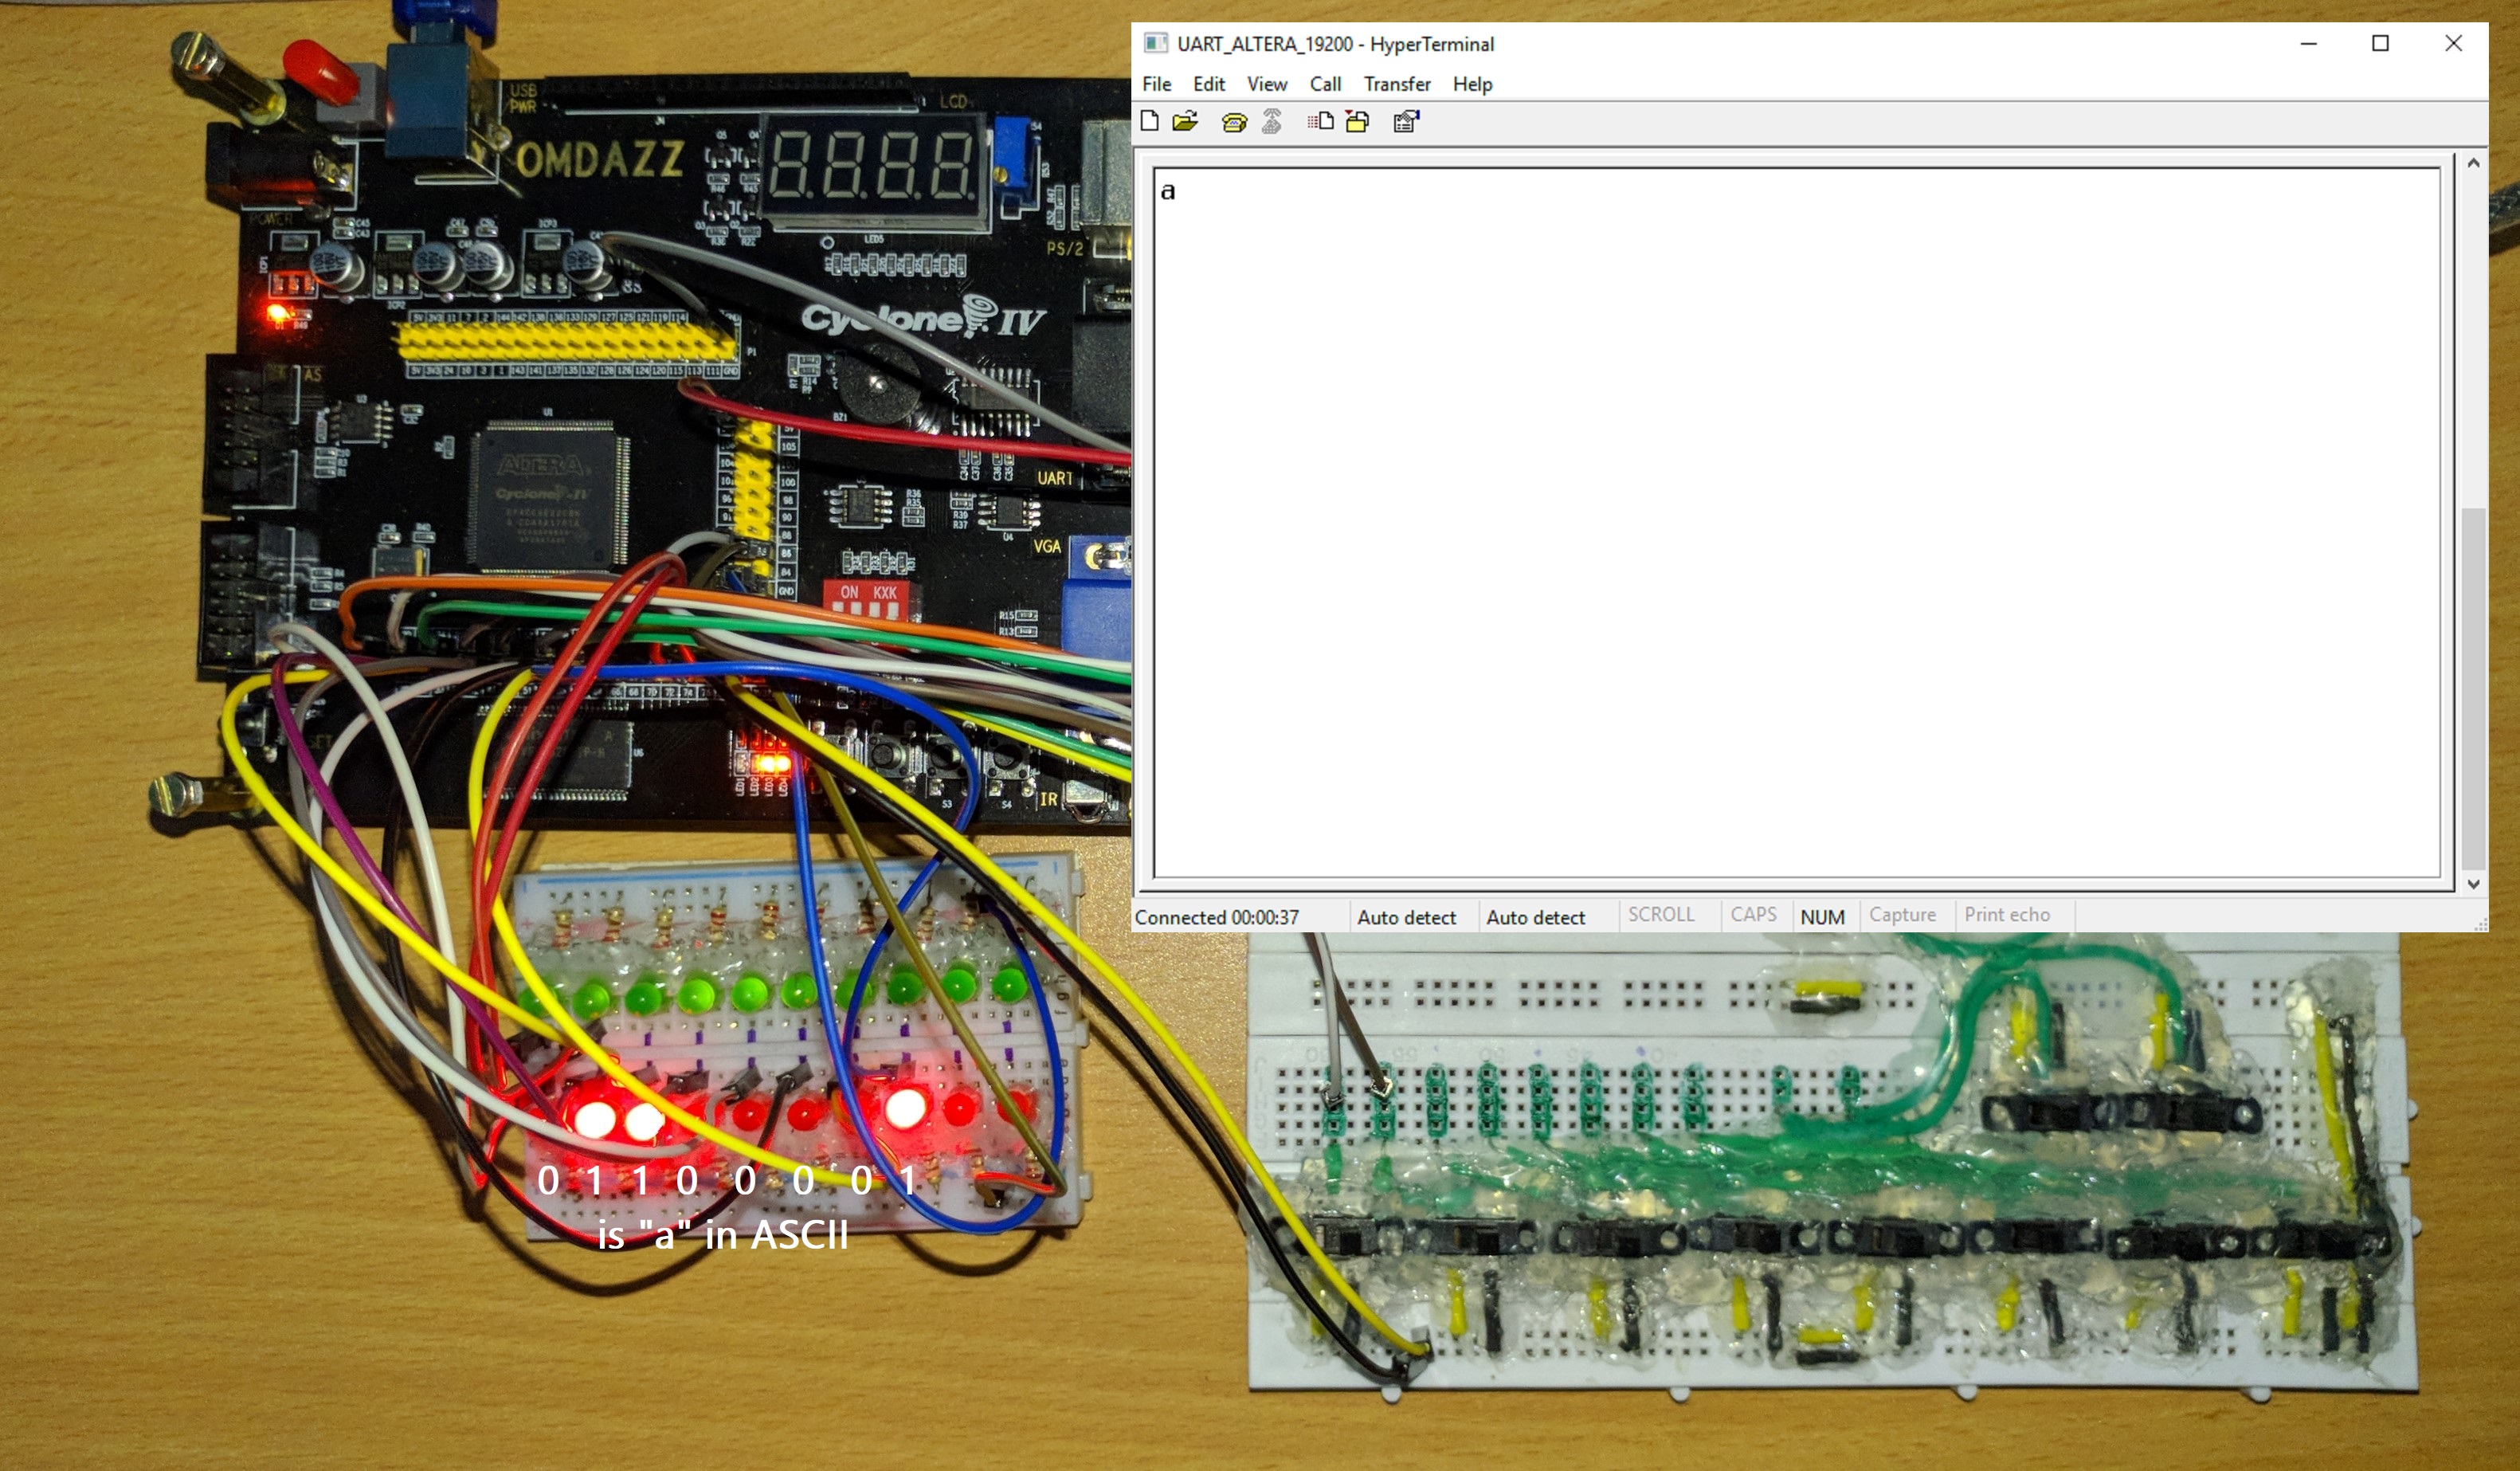Close the HyperTerminal window
The width and height of the screenshot is (2520, 1471).
(2454, 43)
